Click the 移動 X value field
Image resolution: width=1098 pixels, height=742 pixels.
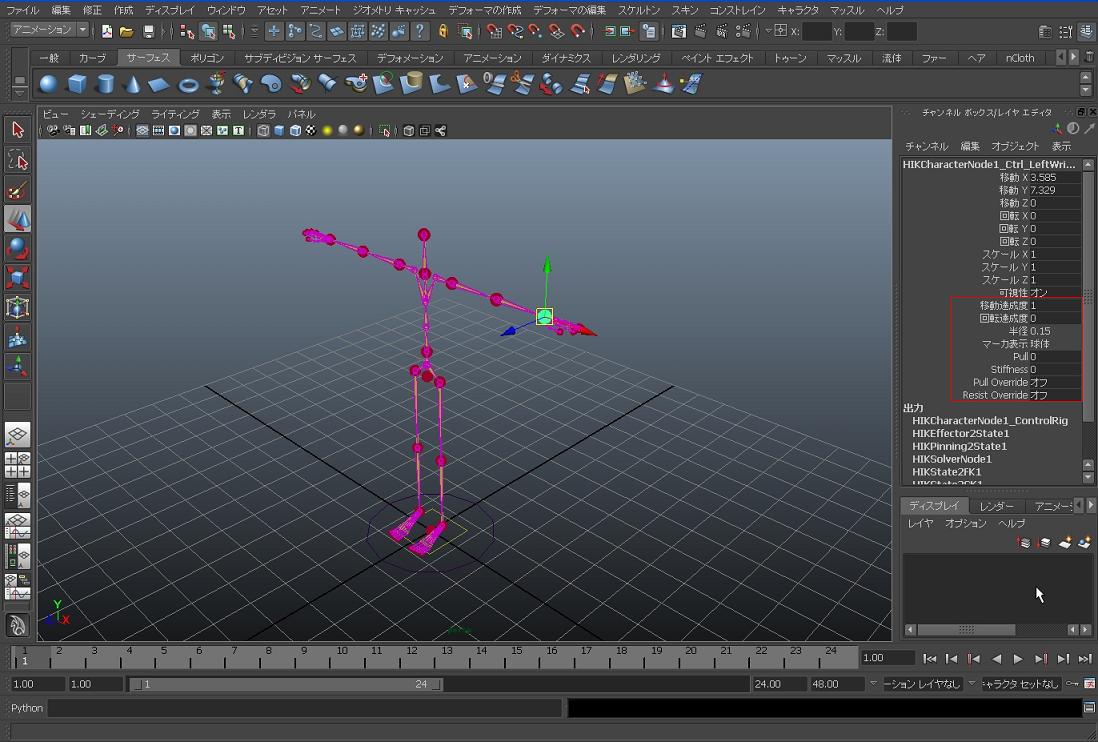[x=1054, y=178]
